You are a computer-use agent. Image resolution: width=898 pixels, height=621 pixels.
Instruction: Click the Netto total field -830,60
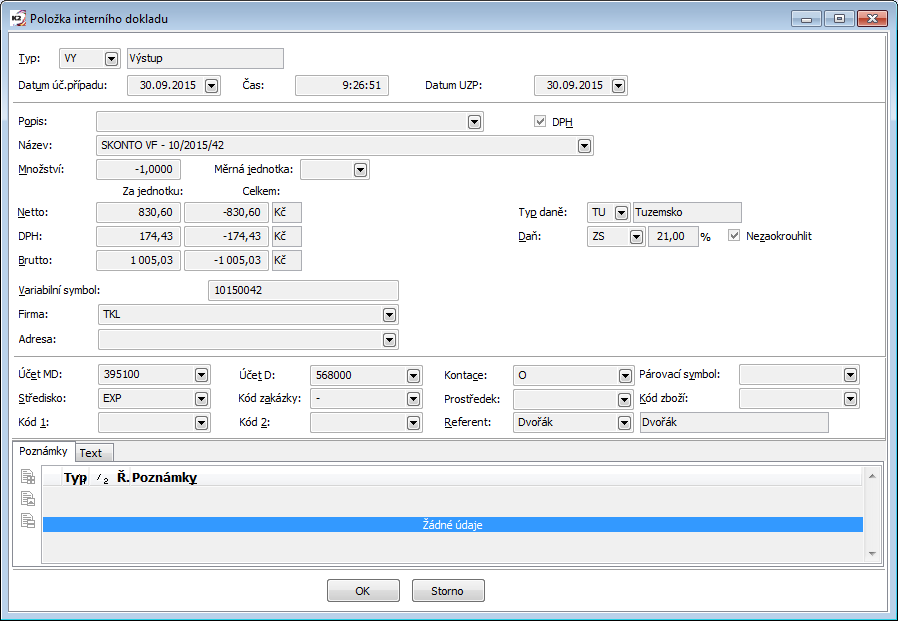226,212
